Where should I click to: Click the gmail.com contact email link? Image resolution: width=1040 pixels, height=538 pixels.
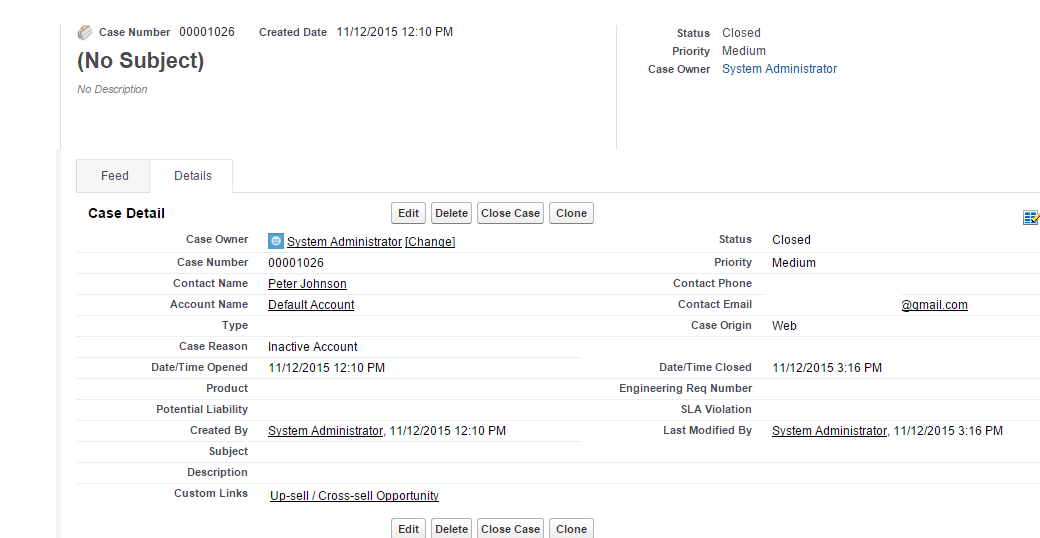coord(934,305)
